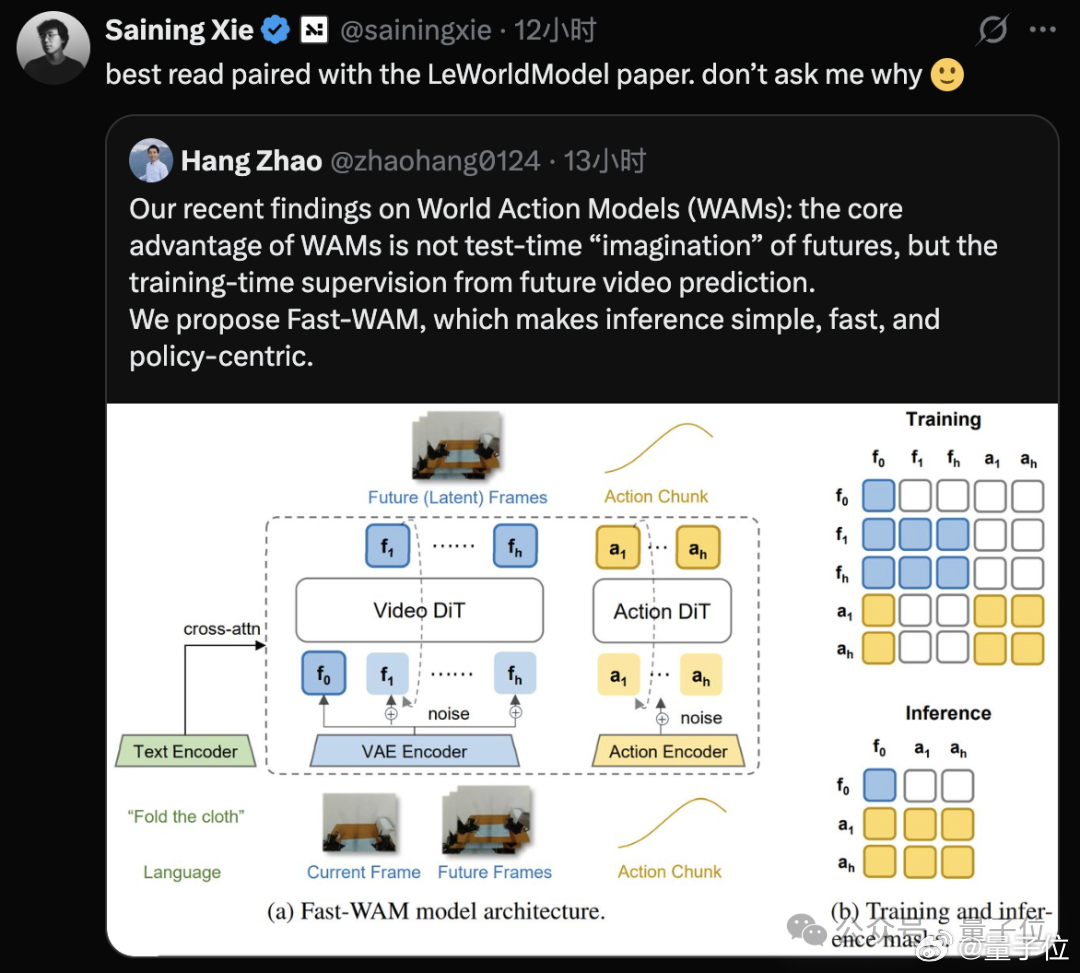Open the @sainingxie handle link

tap(416, 30)
